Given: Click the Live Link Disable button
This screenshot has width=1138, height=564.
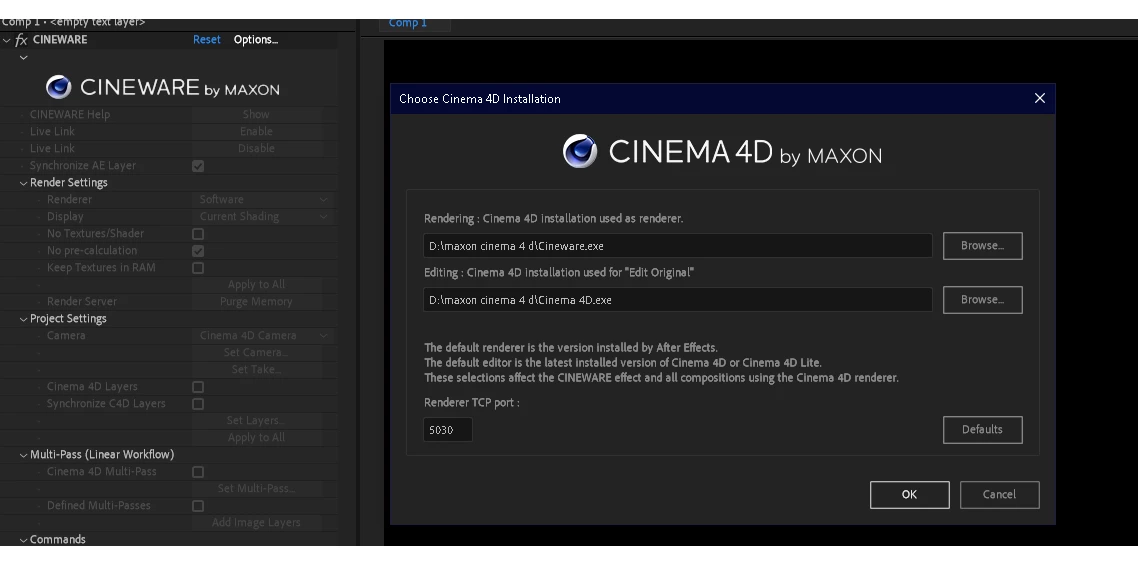Looking at the screenshot, I should click(x=256, y=149).
